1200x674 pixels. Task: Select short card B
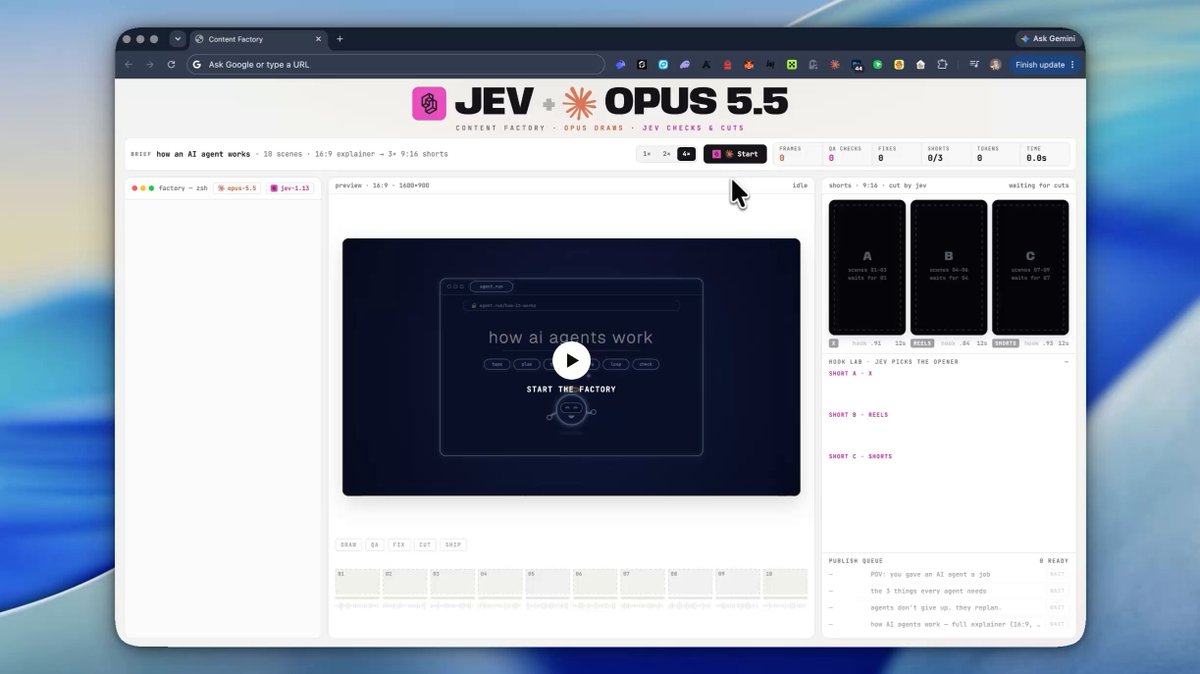tap(949, 267)
